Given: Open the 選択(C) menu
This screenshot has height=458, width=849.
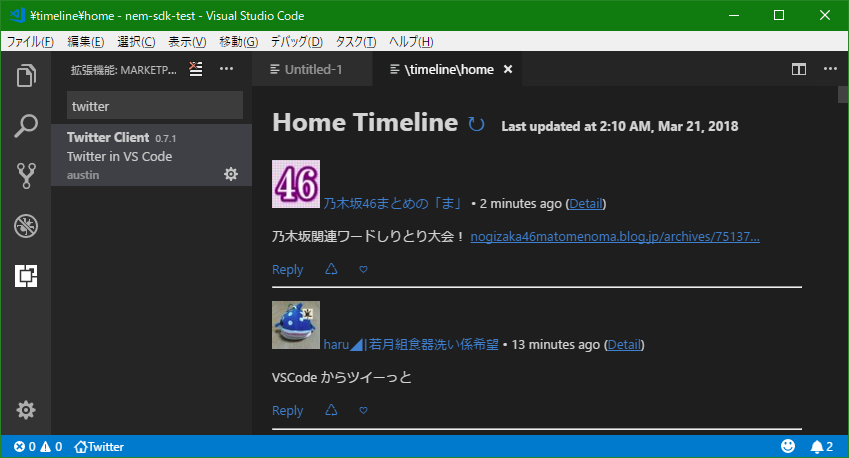Looking at the screenshot, I should point(136,42).
